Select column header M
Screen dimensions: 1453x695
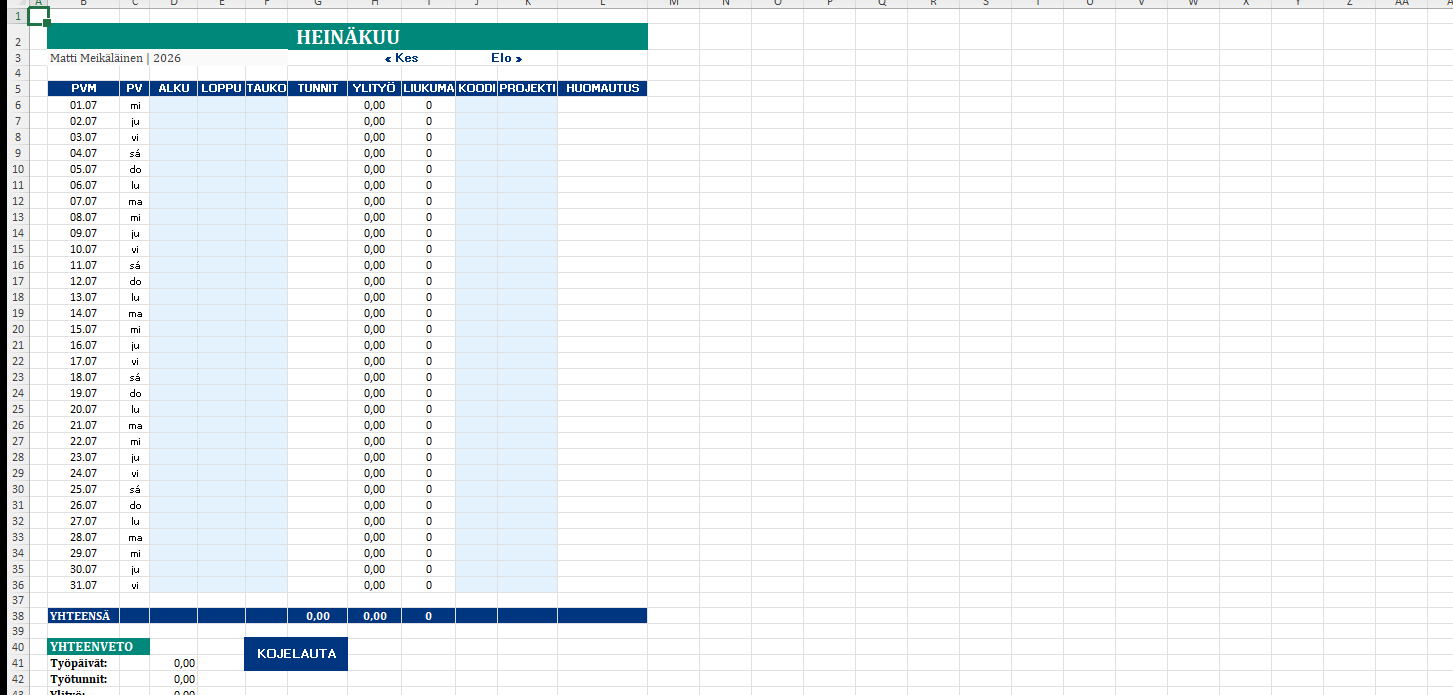[673, 4]
